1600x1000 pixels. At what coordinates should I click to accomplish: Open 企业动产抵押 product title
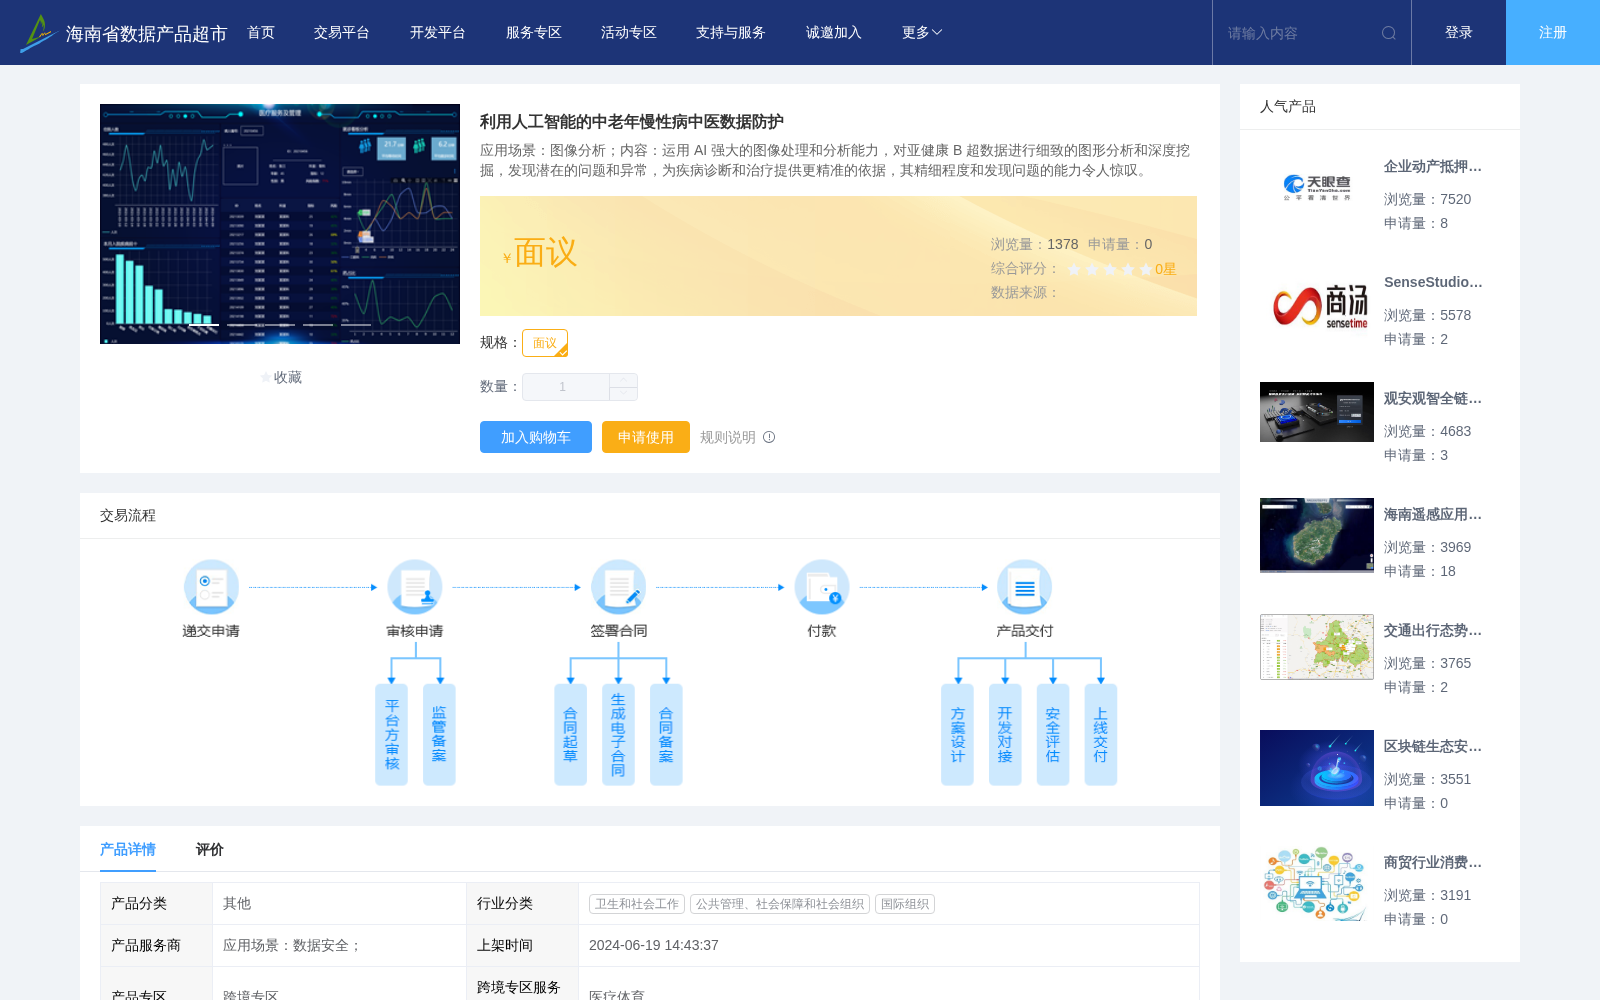1433,167
